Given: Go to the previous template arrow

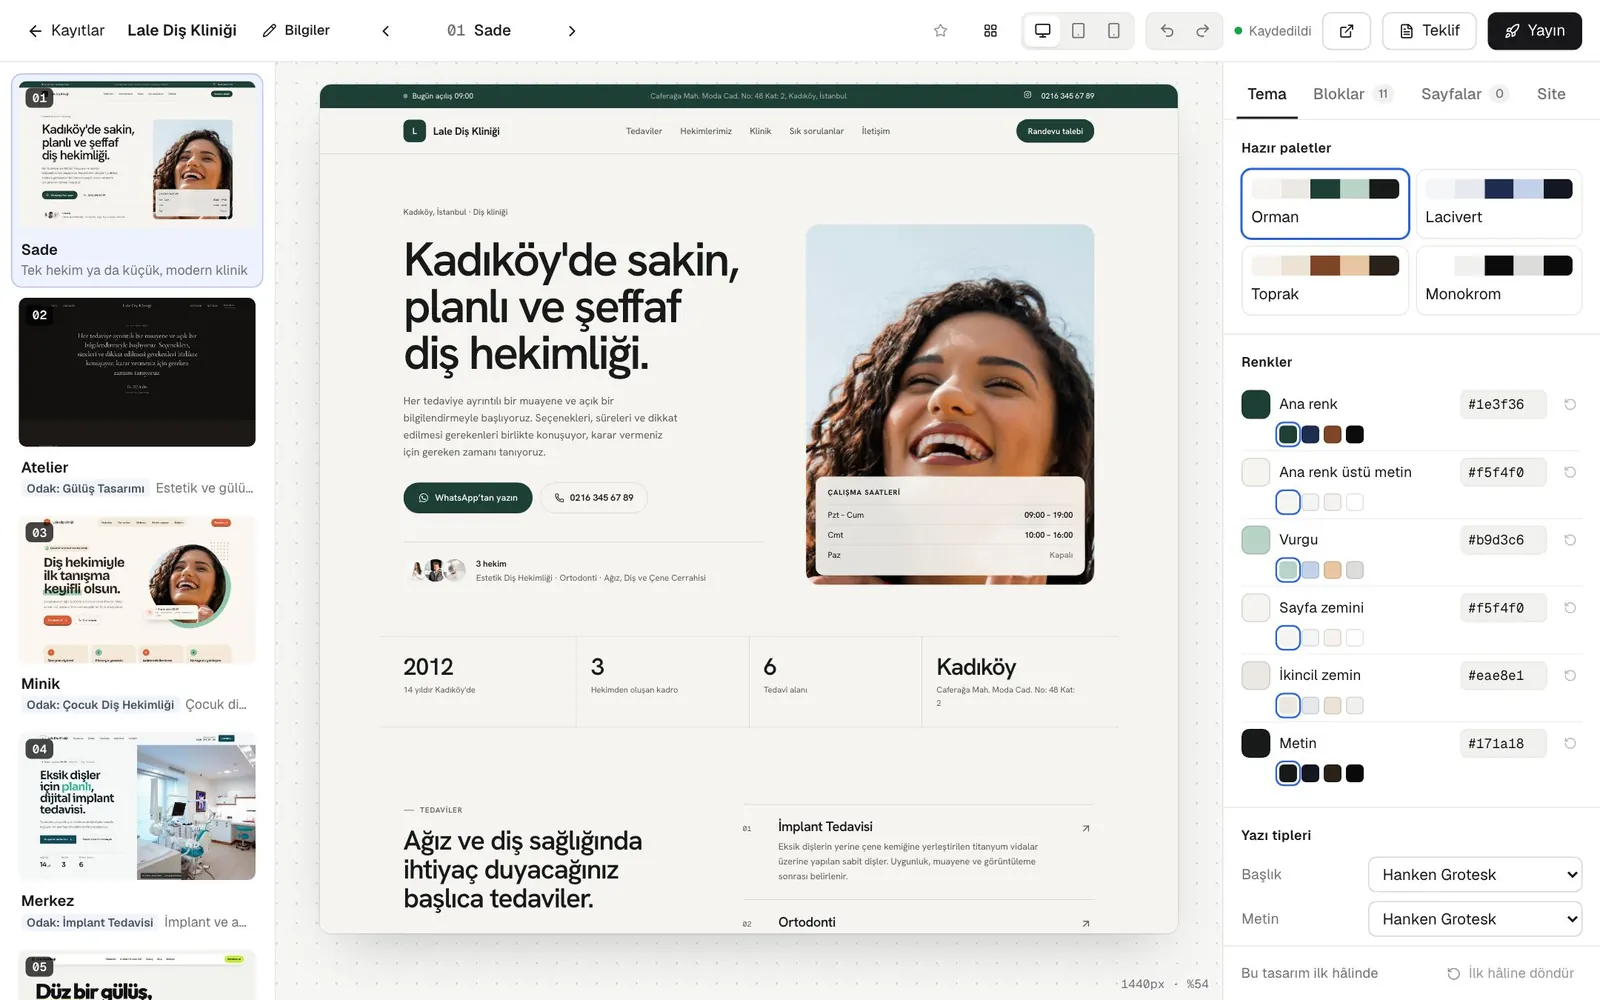Looking at the screenshot, I should pos(386,31).
